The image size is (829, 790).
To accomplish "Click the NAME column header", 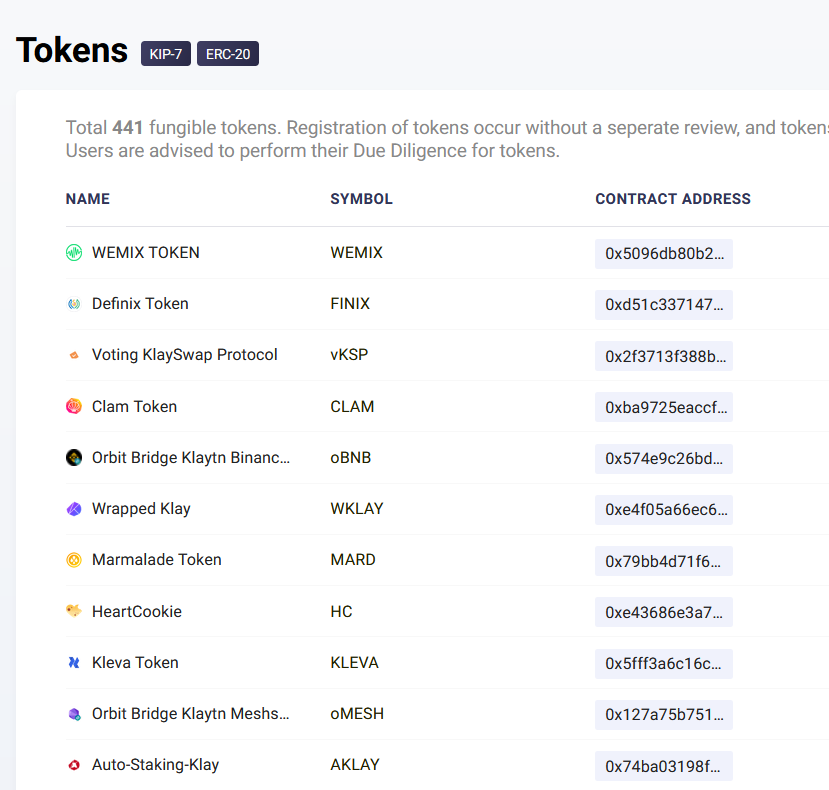I will click(88, 199).
